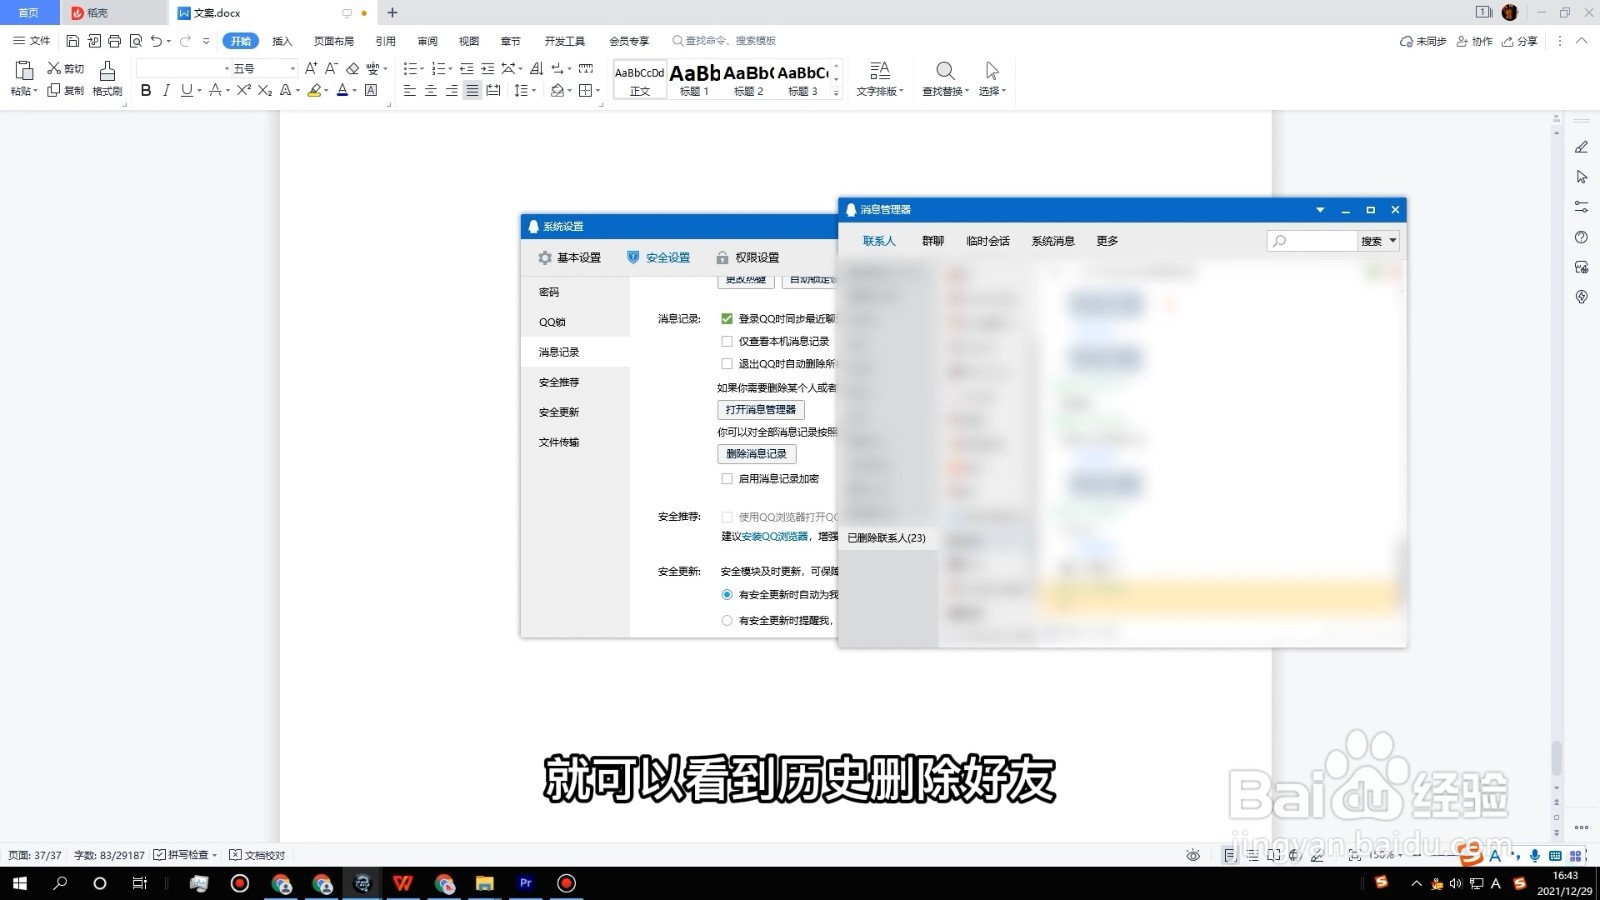
Task: Open Find and Replace (查找替换) magnifier
Action: [x=945, y=78]
